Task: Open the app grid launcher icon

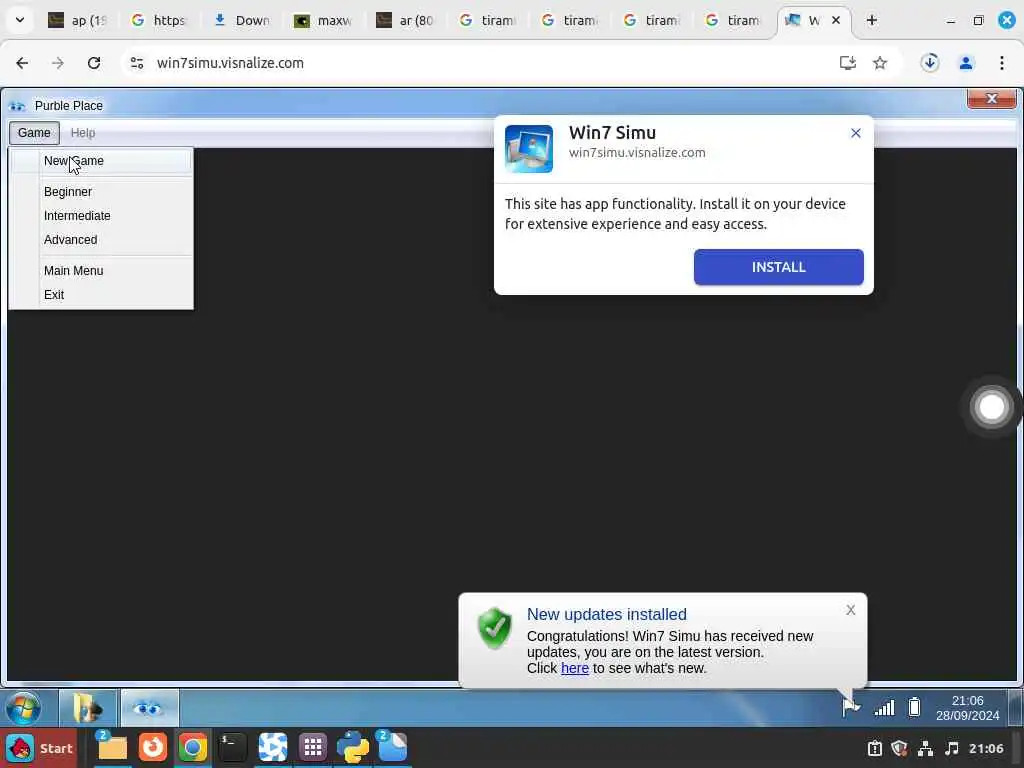Action: [x=313, y=748]
